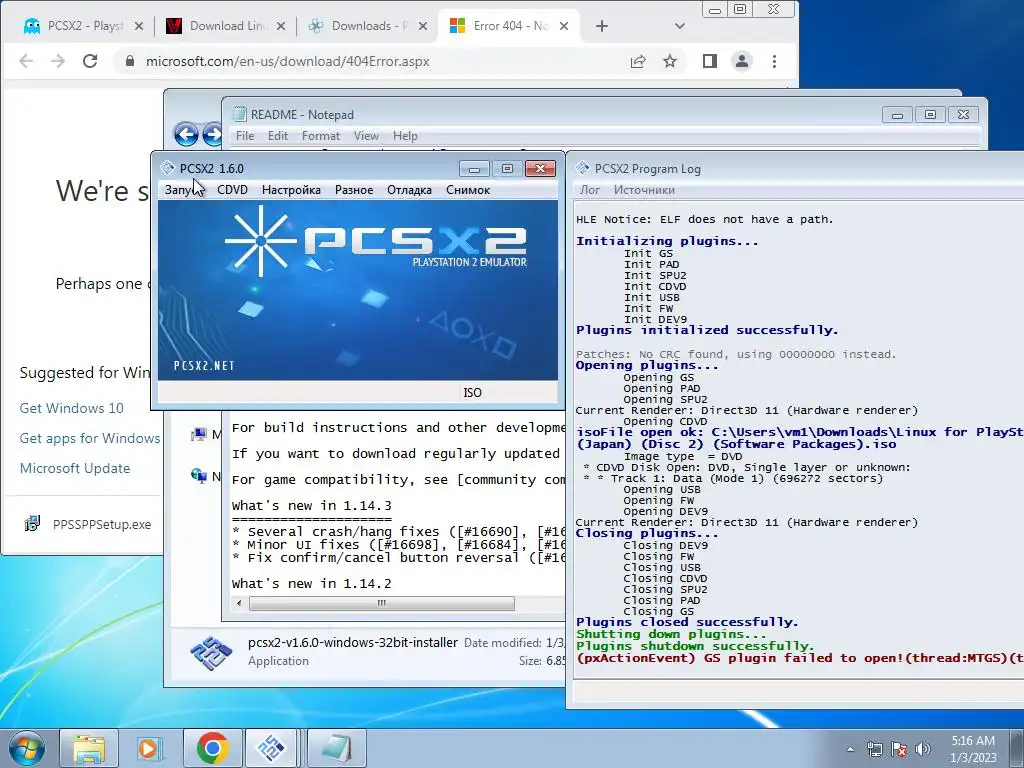Open the Chrome three-dot menu
1024x768 pixels.
(775, 61)
